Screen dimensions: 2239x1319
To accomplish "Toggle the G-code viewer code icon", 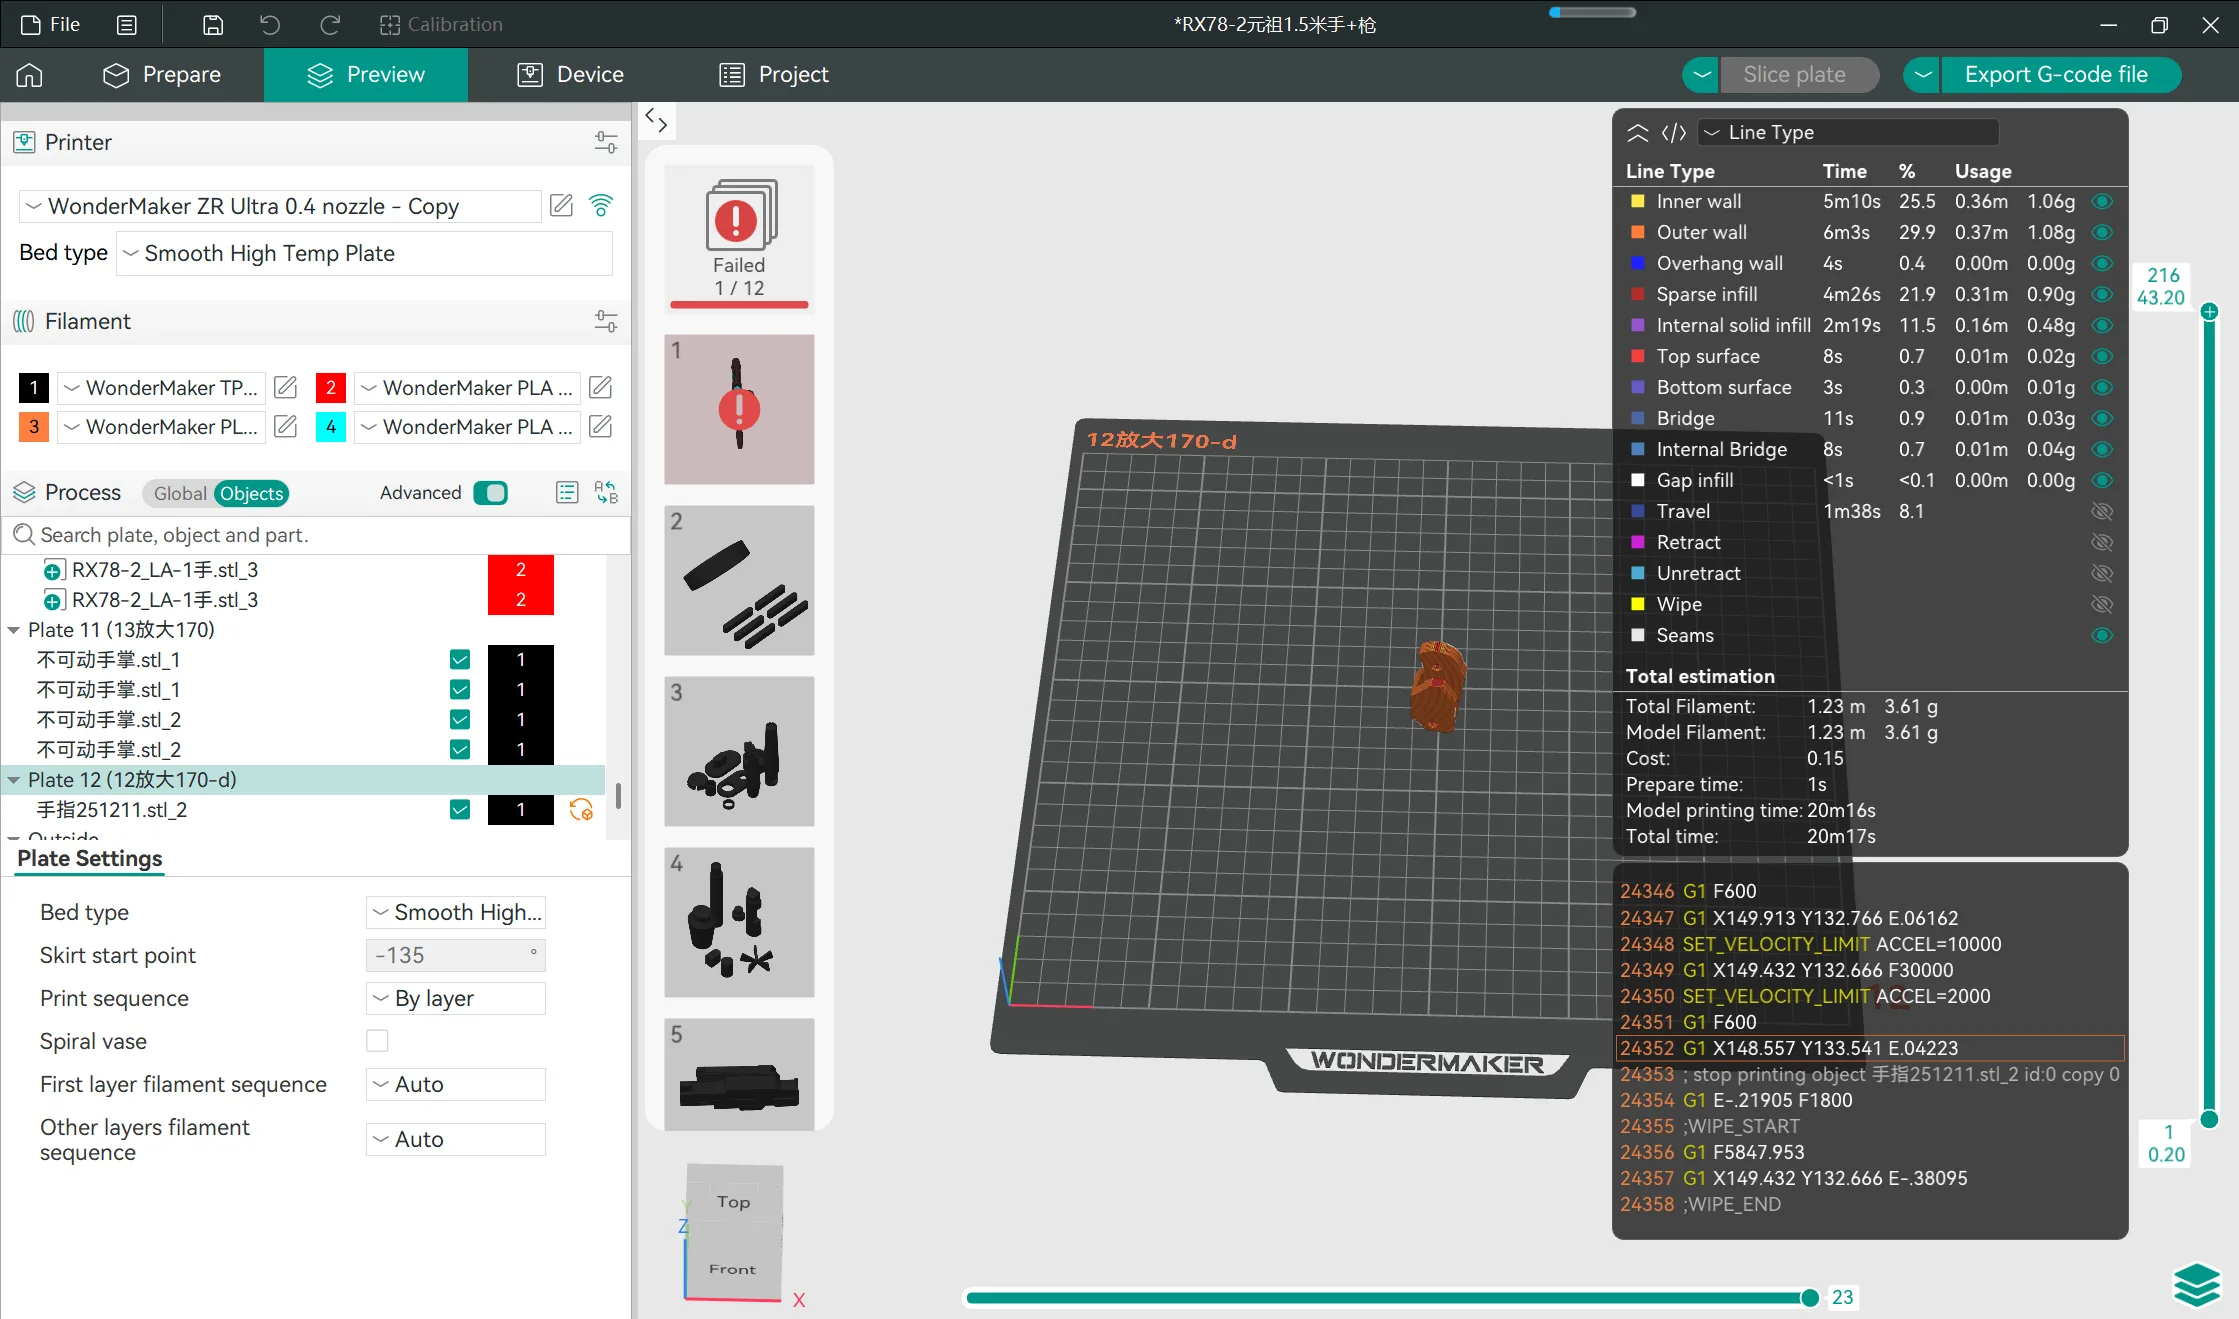I will (x=1674, y=133).
